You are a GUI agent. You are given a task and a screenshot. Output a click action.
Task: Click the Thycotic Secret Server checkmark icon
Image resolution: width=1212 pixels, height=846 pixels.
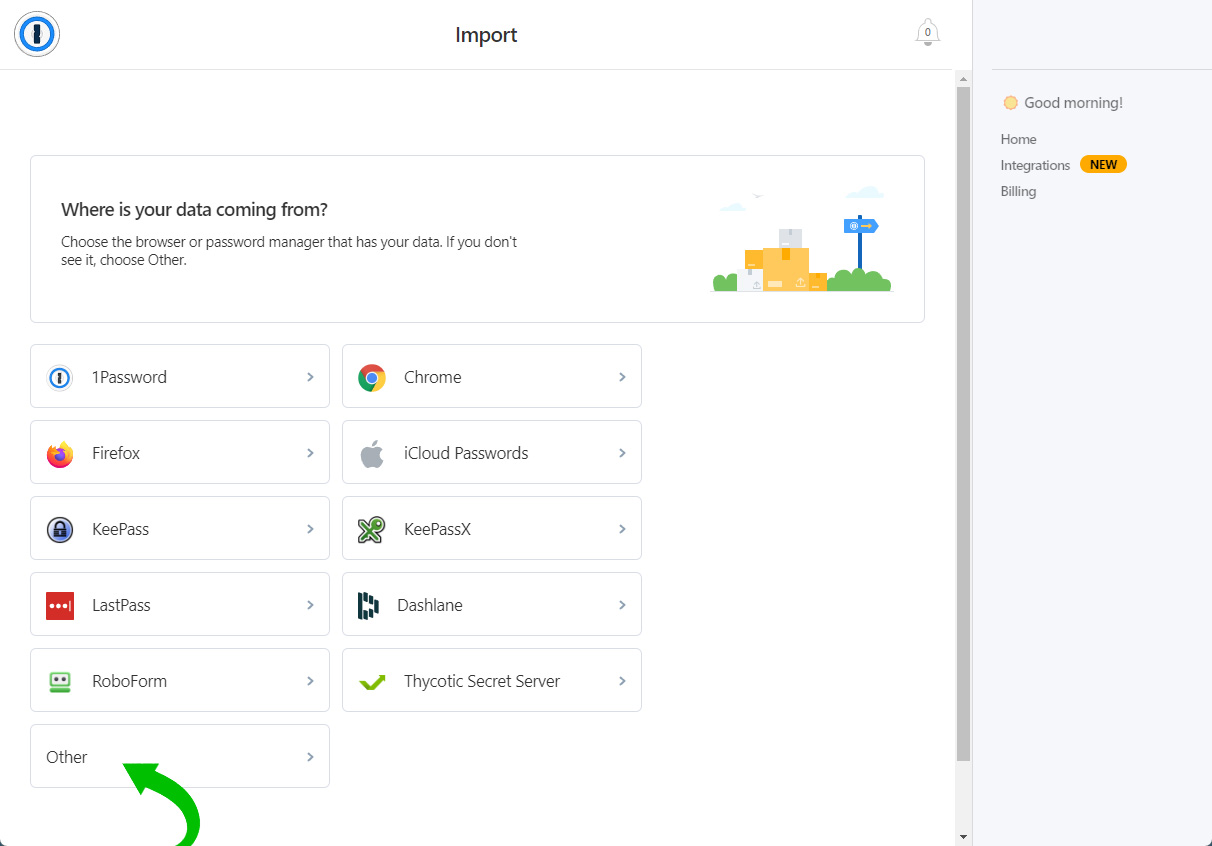coord(372,682)
